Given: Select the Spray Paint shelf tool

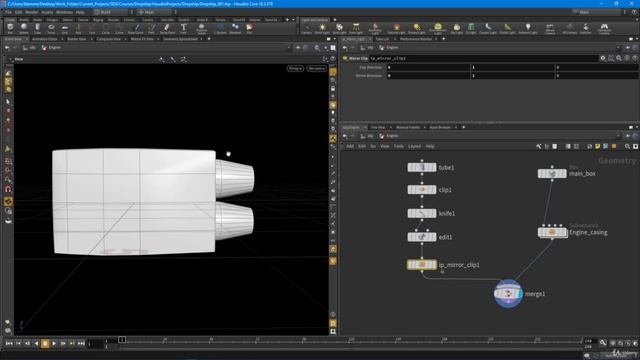Looking at the screenshot, I should 167,28.
